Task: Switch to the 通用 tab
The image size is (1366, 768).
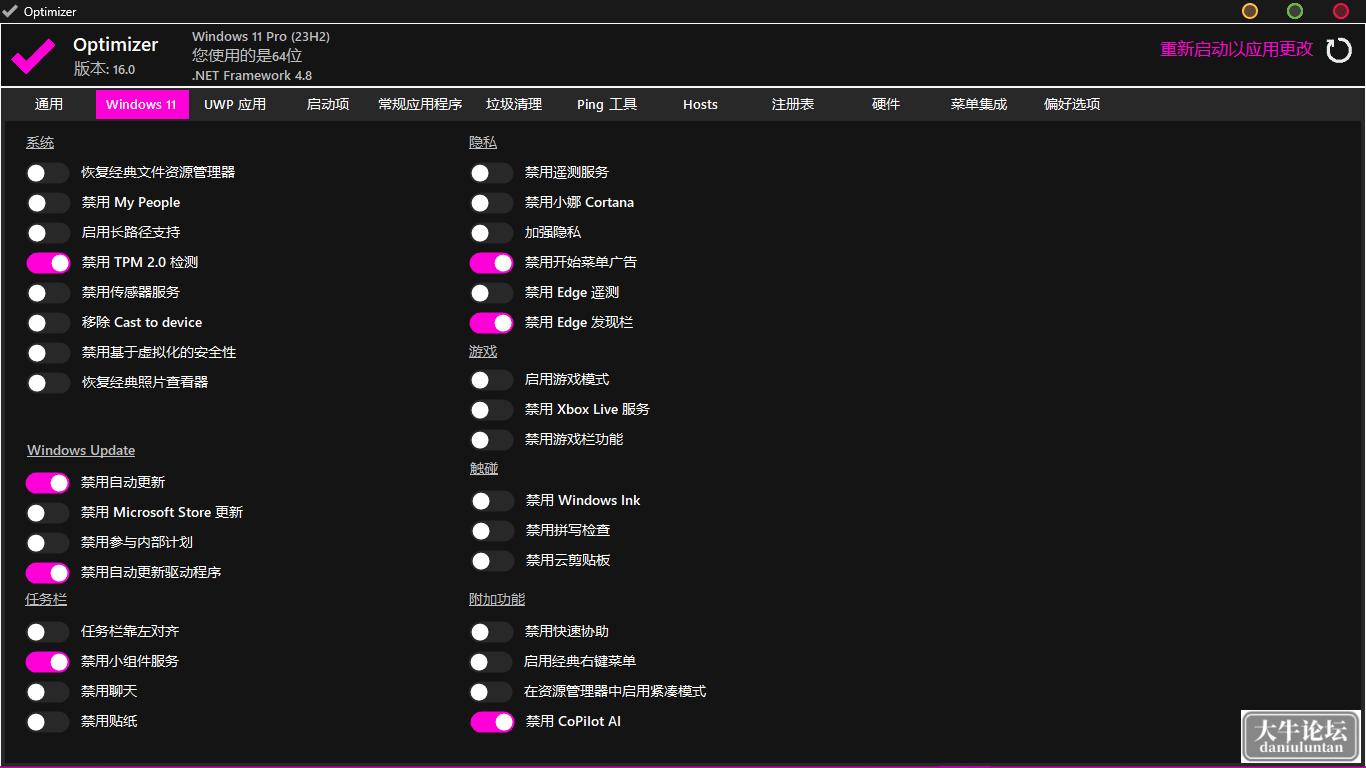Action: point(49,104)
